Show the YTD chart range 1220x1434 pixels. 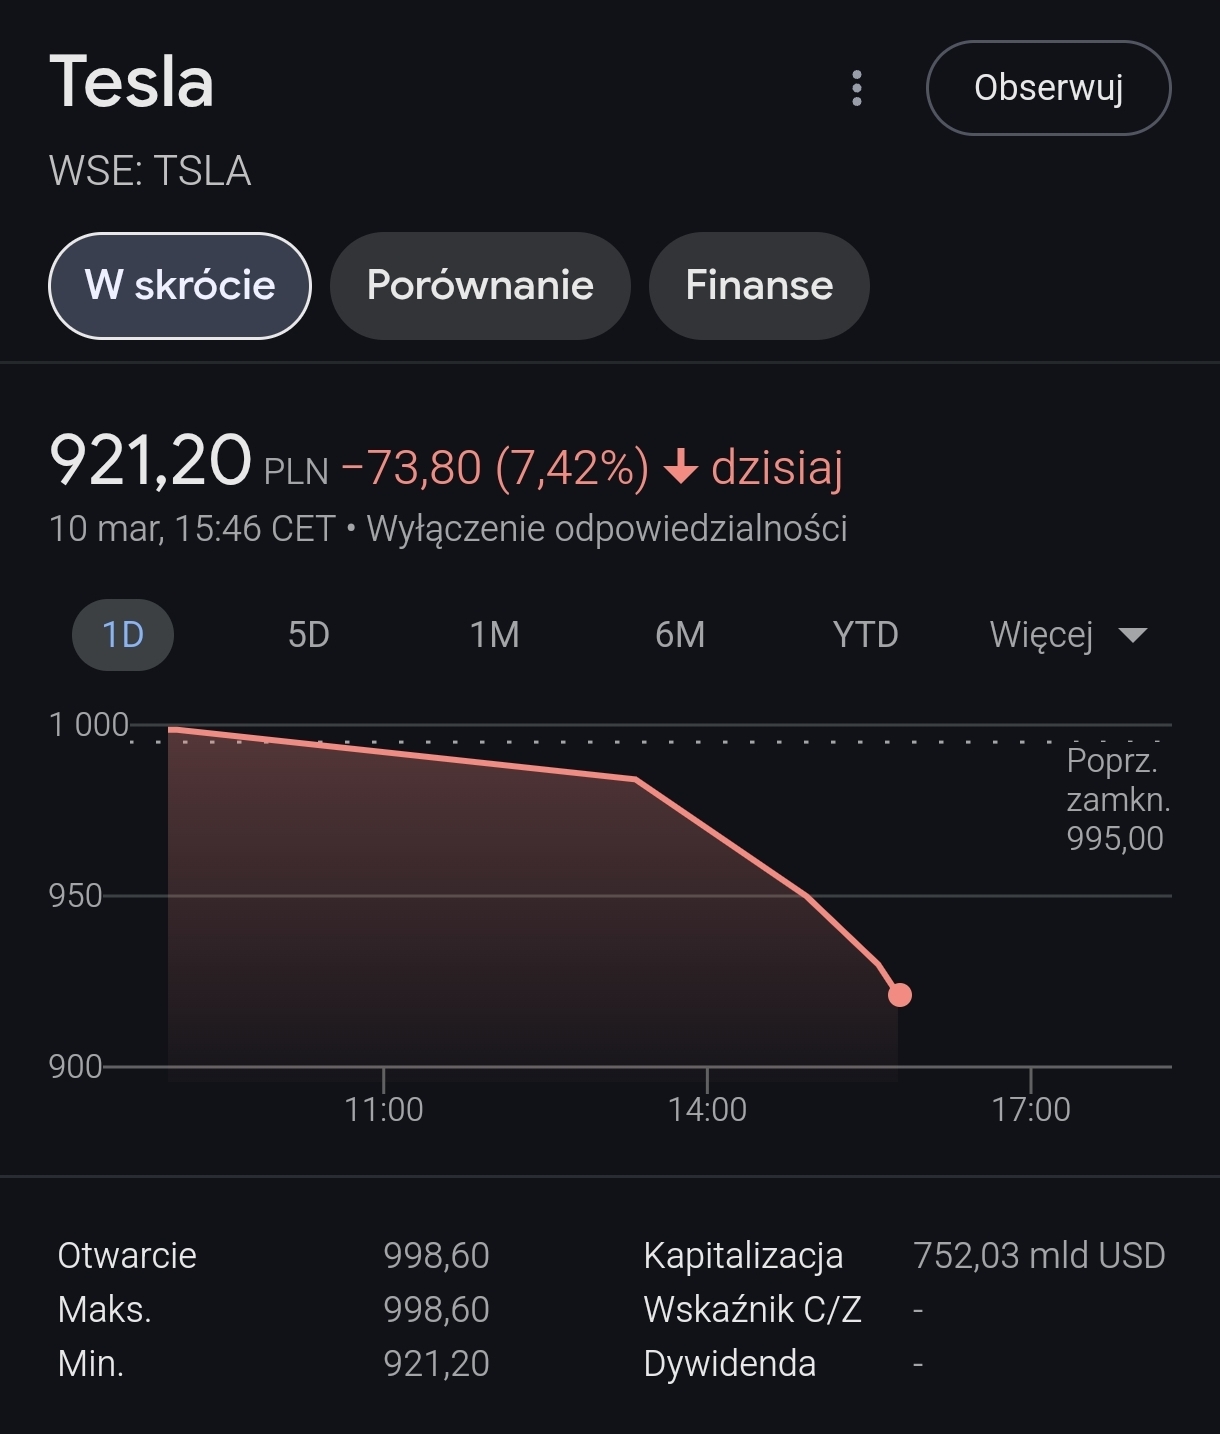tap(865, 635)
